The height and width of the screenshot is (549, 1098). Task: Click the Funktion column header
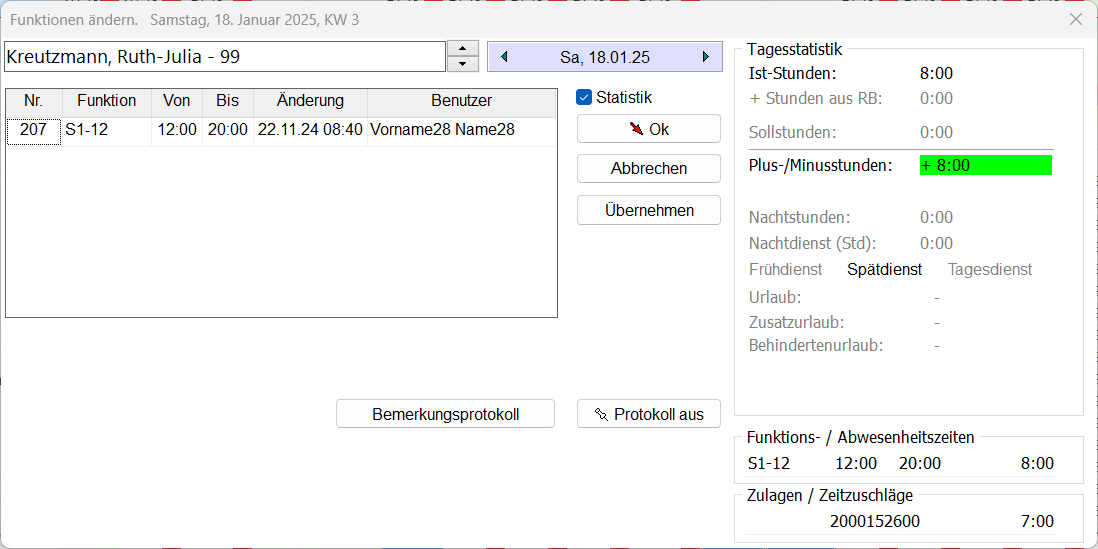tap(106, 101)
